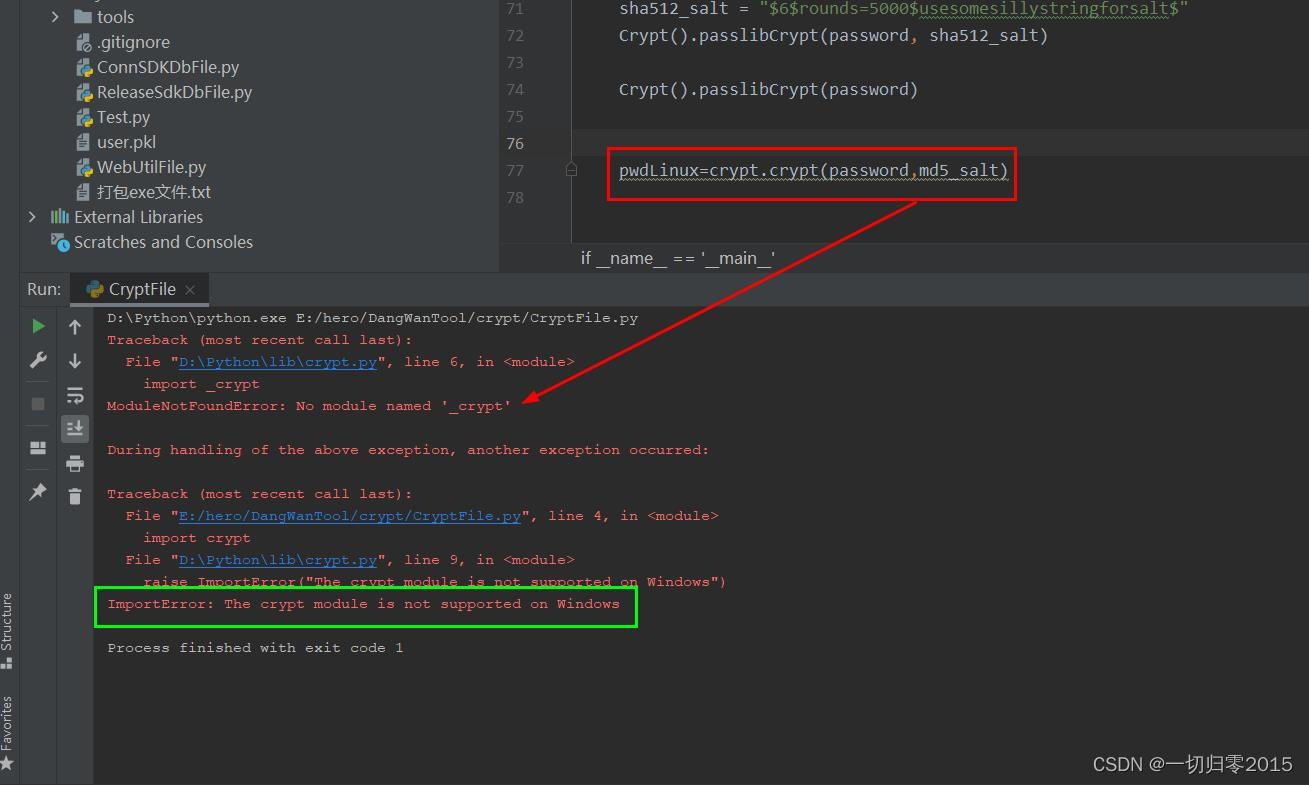Select Scratches and Consoles in the sidebar
The image size is (1309, 785).
[x=163, y=241]
